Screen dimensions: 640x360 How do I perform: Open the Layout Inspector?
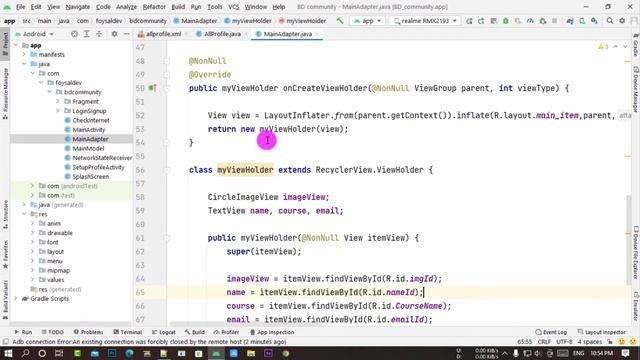[602, 332]
